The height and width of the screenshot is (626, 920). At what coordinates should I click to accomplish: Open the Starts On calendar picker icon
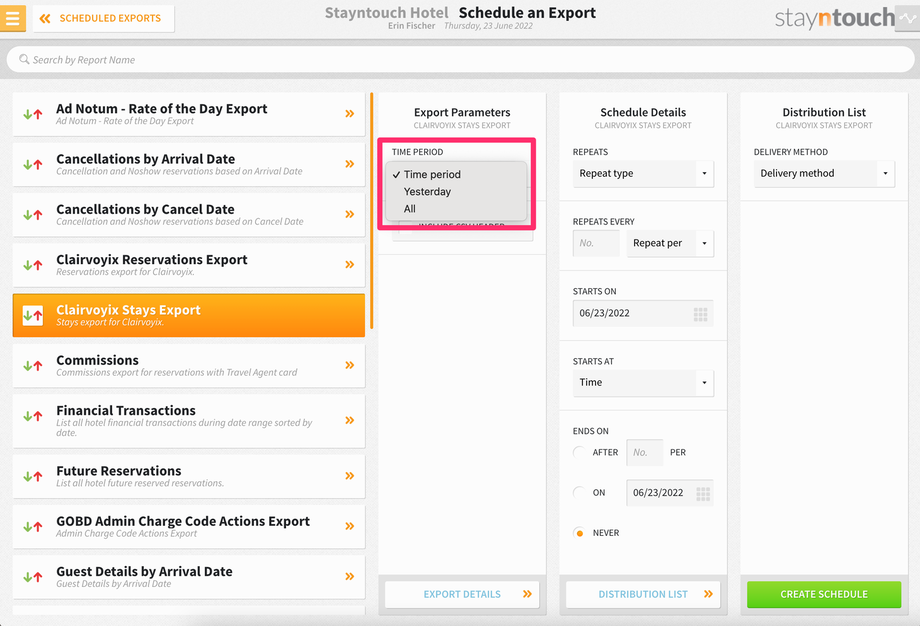click(701, 314)
